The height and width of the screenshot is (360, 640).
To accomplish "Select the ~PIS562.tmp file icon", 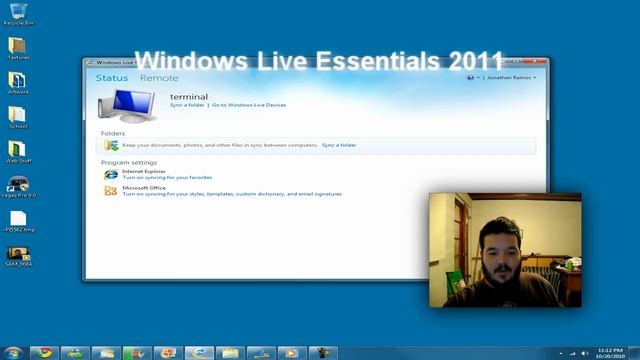I will point(18,221).
